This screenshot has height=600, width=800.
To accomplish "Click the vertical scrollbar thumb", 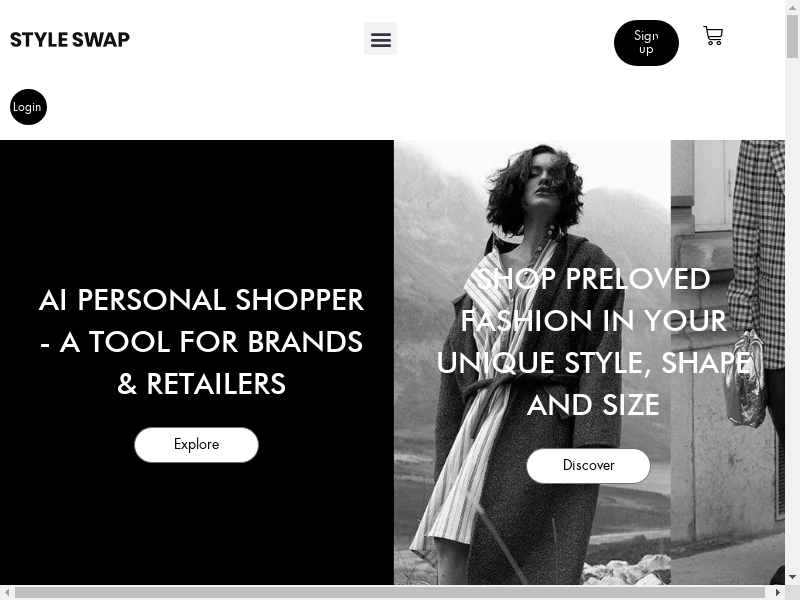I will (792, 36).
